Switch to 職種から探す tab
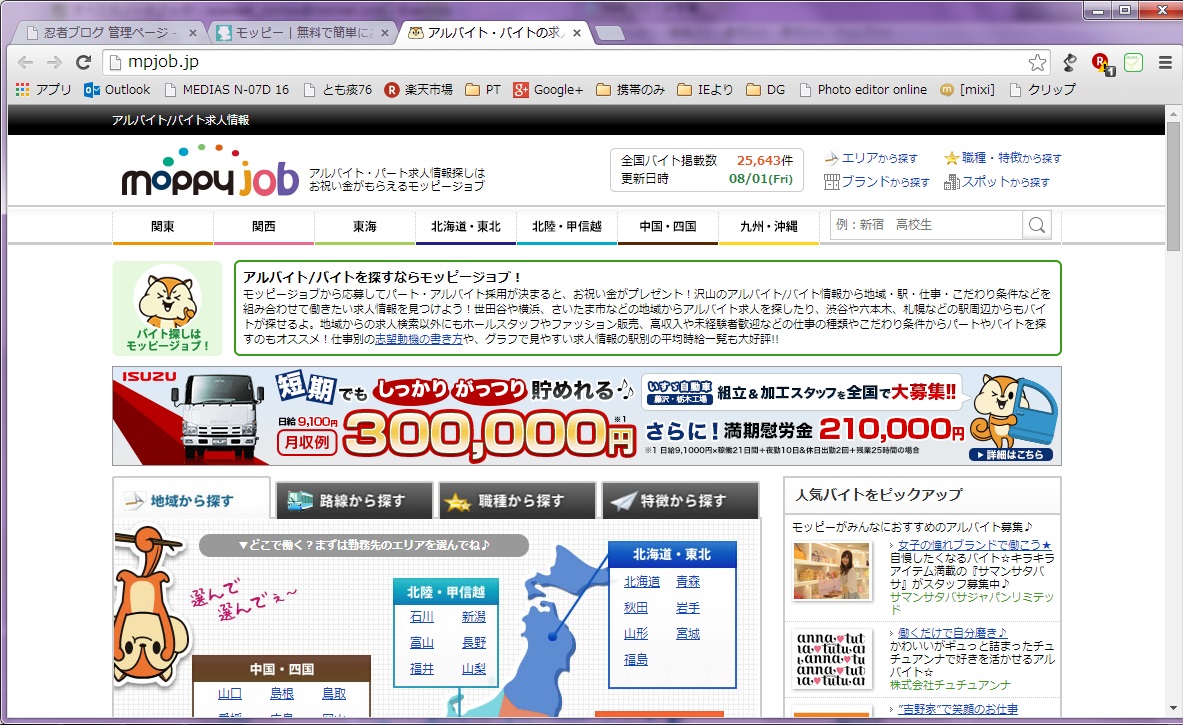1183x725 pixels. pyautogui.click(x=518, y=500)
